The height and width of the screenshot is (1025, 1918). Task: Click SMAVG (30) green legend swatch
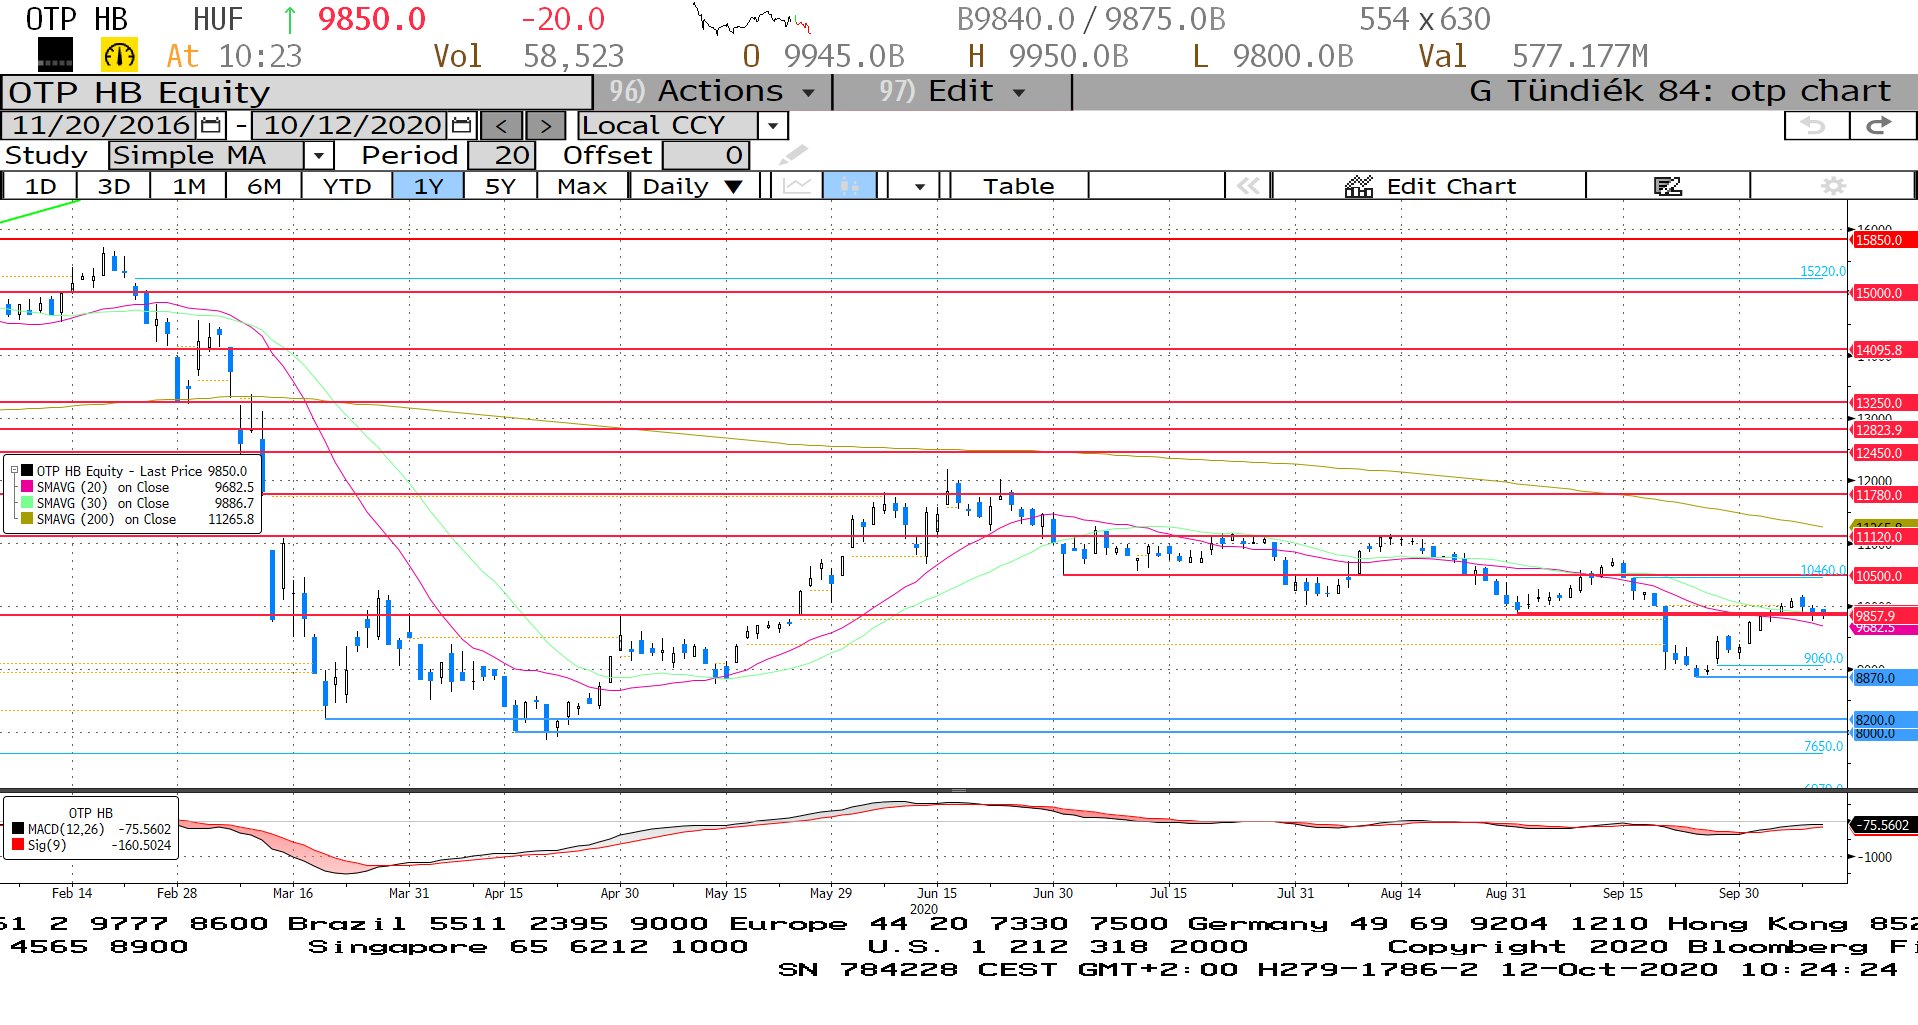click(x=27, y=503)
